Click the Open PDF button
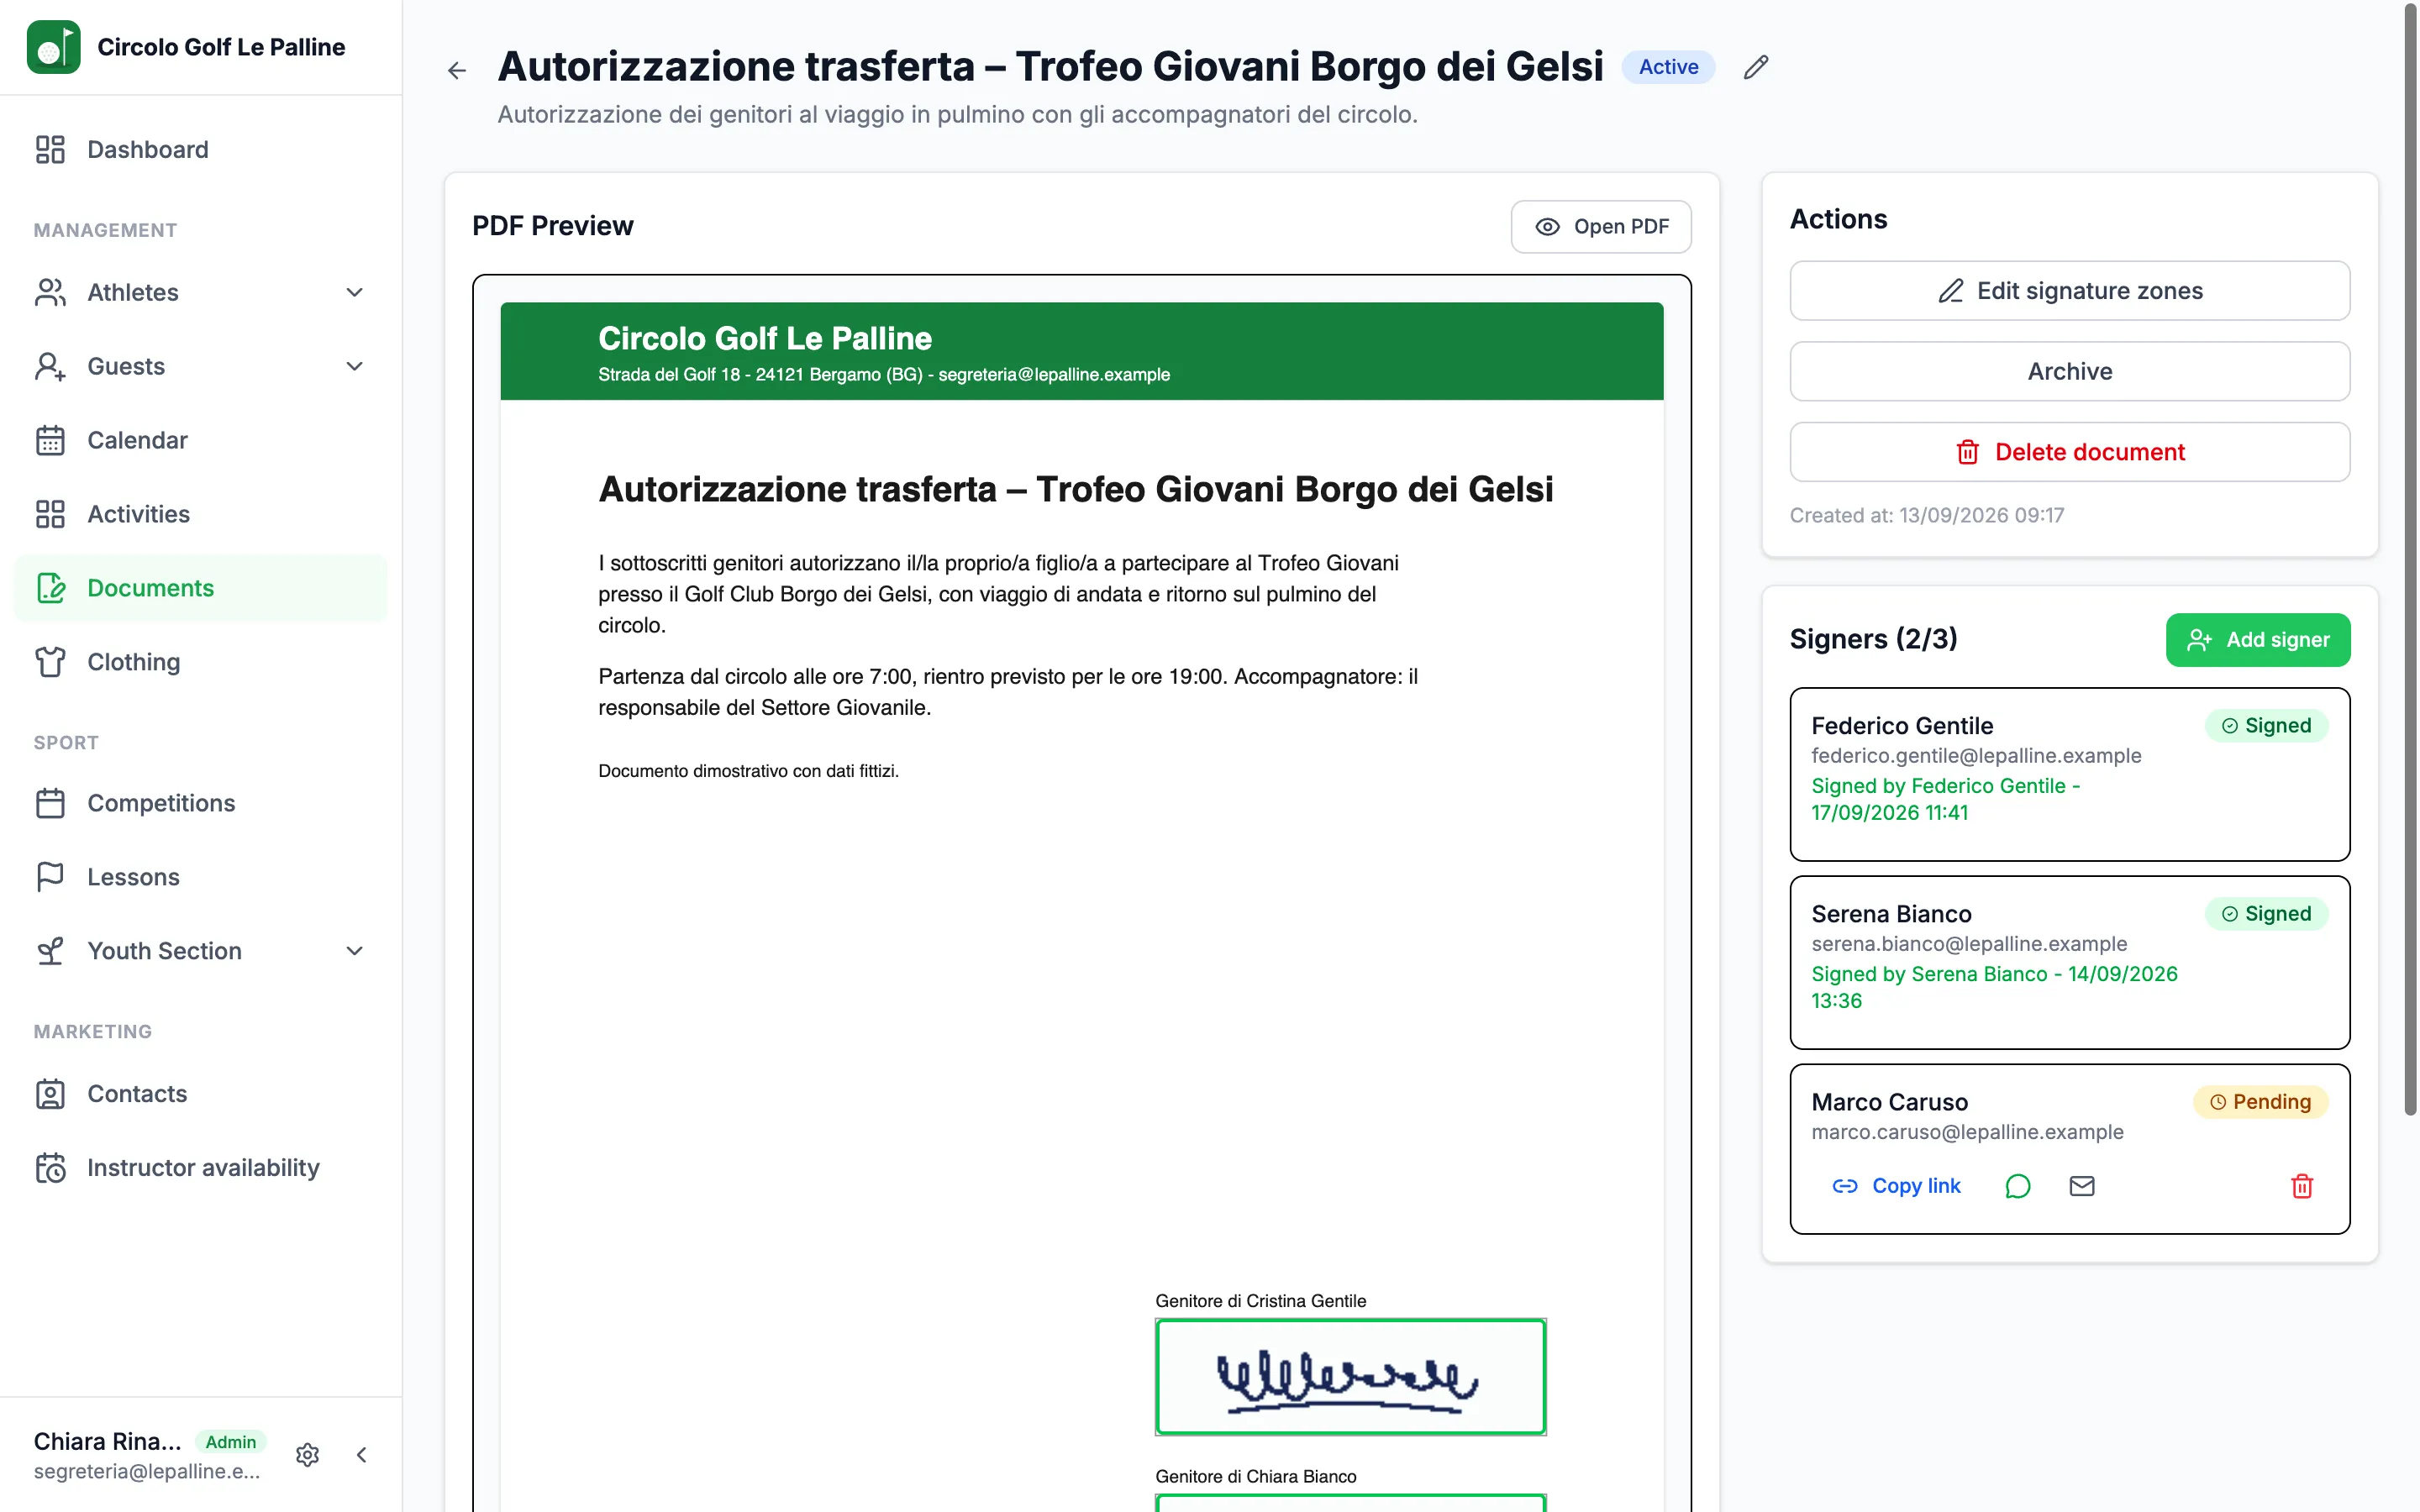The image size is (2420, 1512). [1600, 227]
